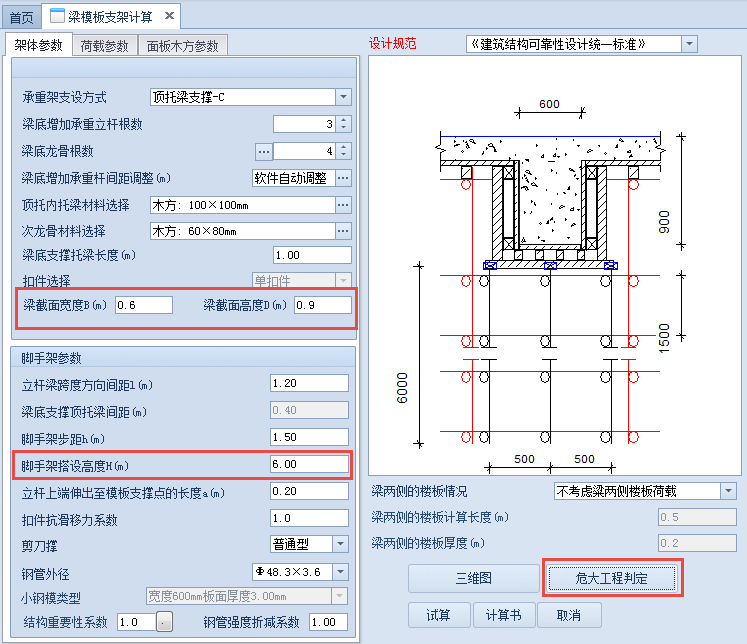Click small button beside 结构重要性系数

165,622
